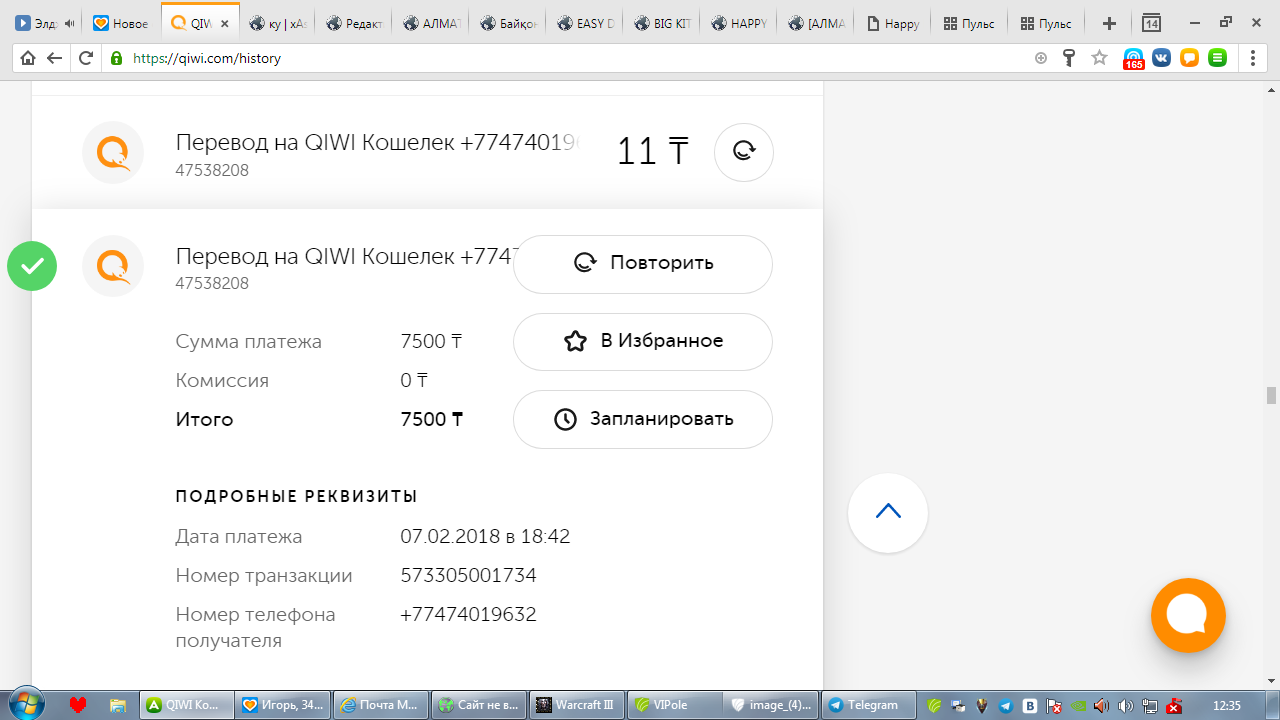This screenshot has height=720, width=1280.
Task: Close the active QIWI tab
Action: (x=224, y=23)
